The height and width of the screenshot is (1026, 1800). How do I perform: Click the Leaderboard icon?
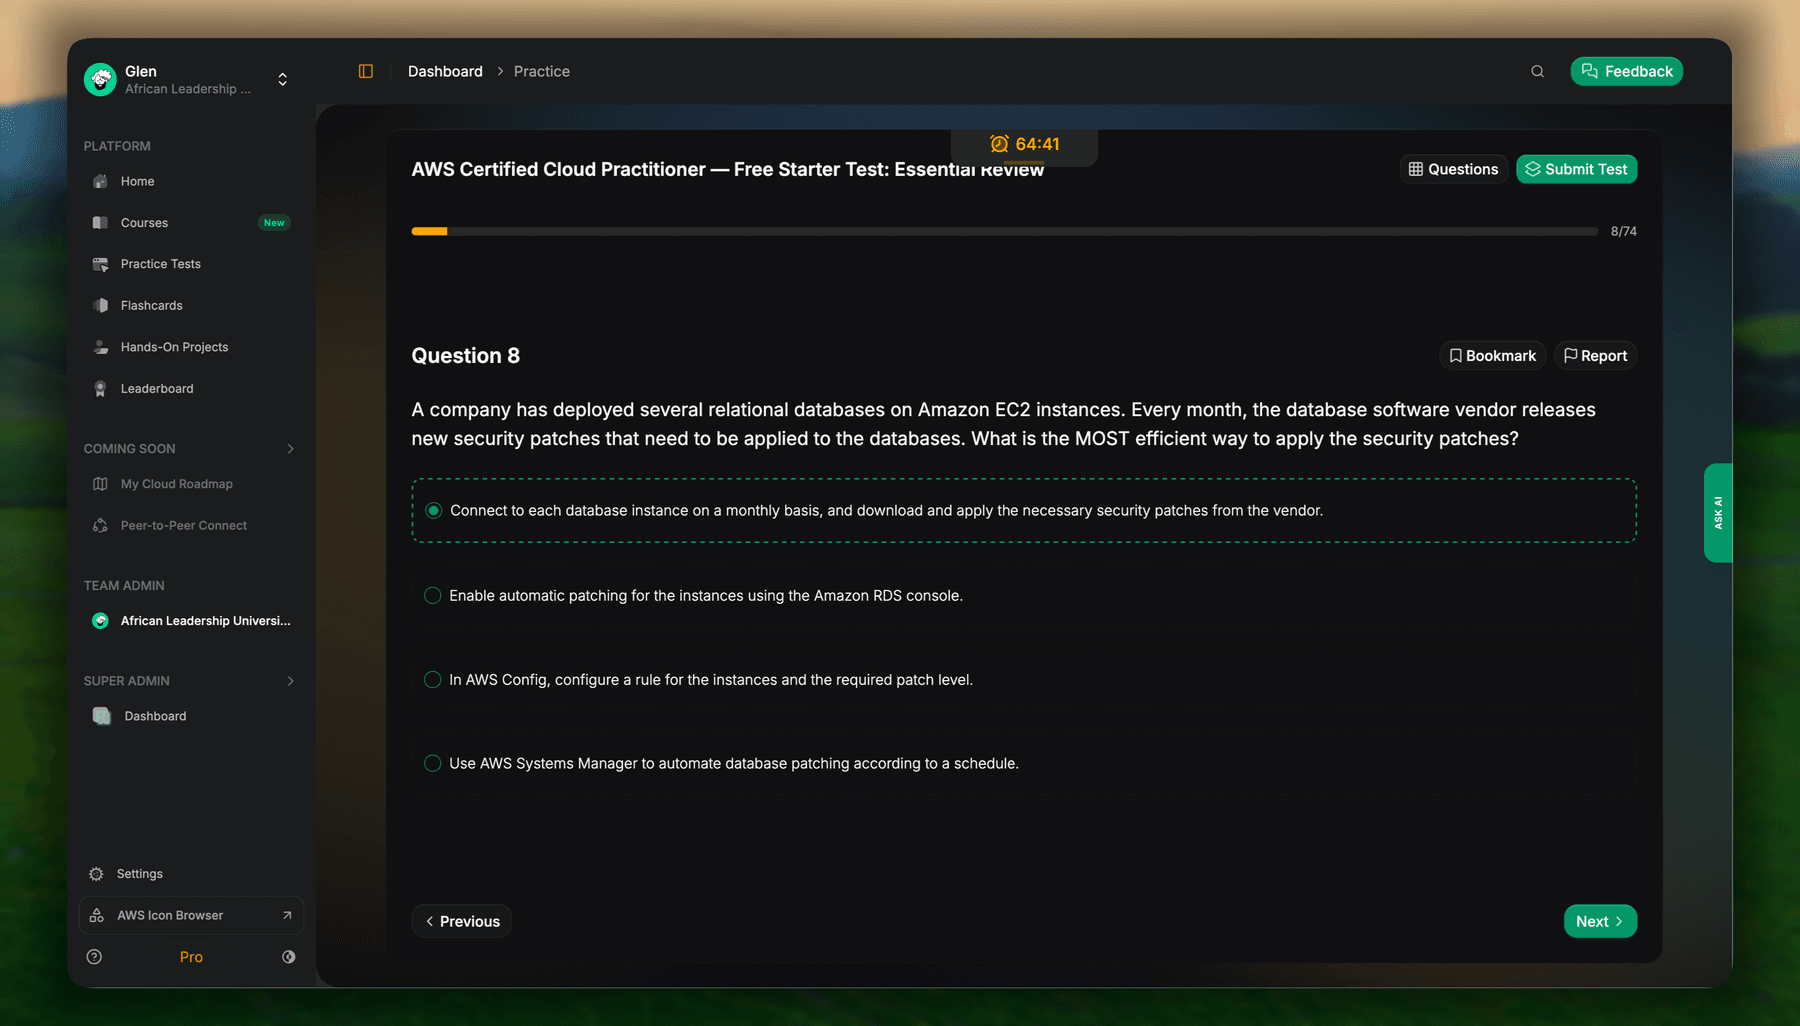[x=100, y=389]
